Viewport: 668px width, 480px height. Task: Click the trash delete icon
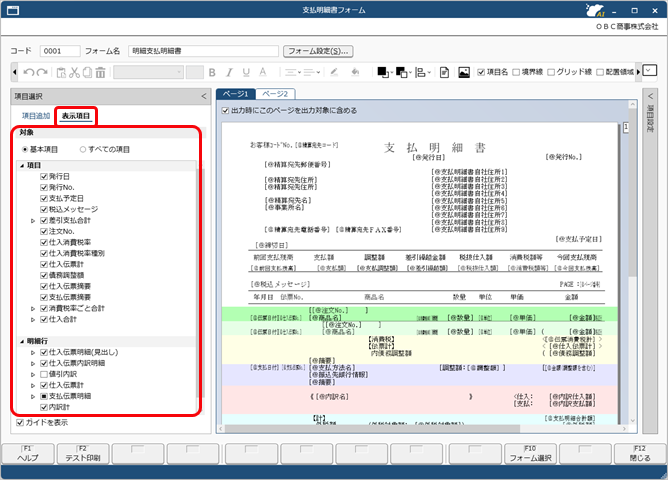point(101,72)
